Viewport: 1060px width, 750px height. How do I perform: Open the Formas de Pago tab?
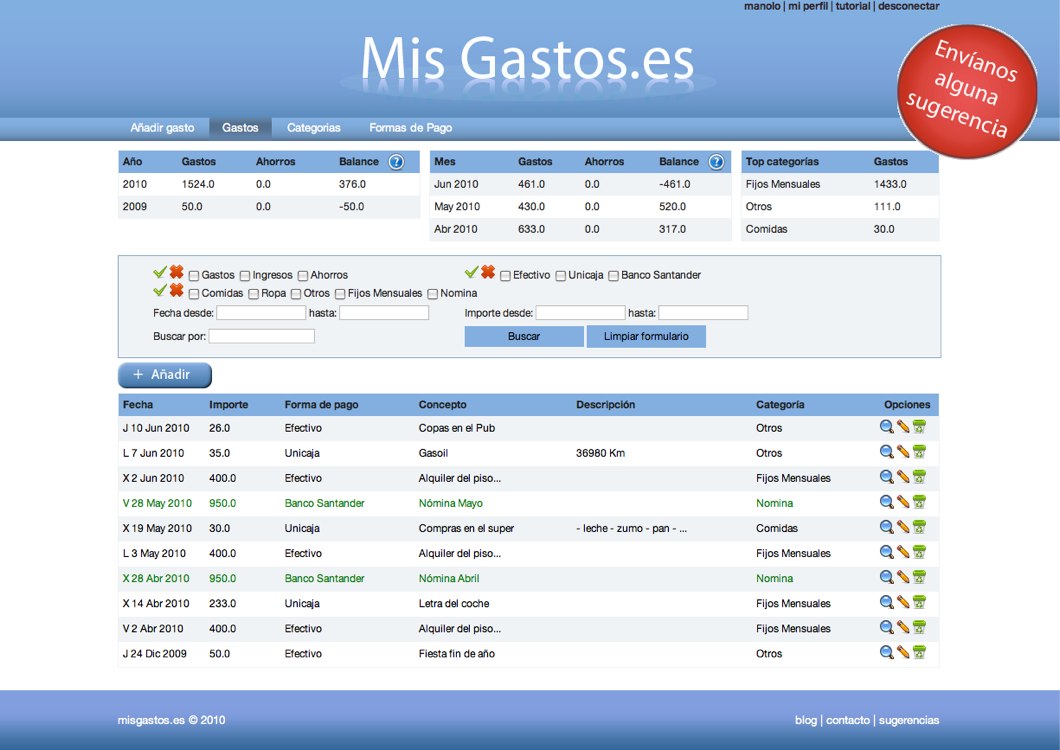pyautogui.click(x=410, y=128)
